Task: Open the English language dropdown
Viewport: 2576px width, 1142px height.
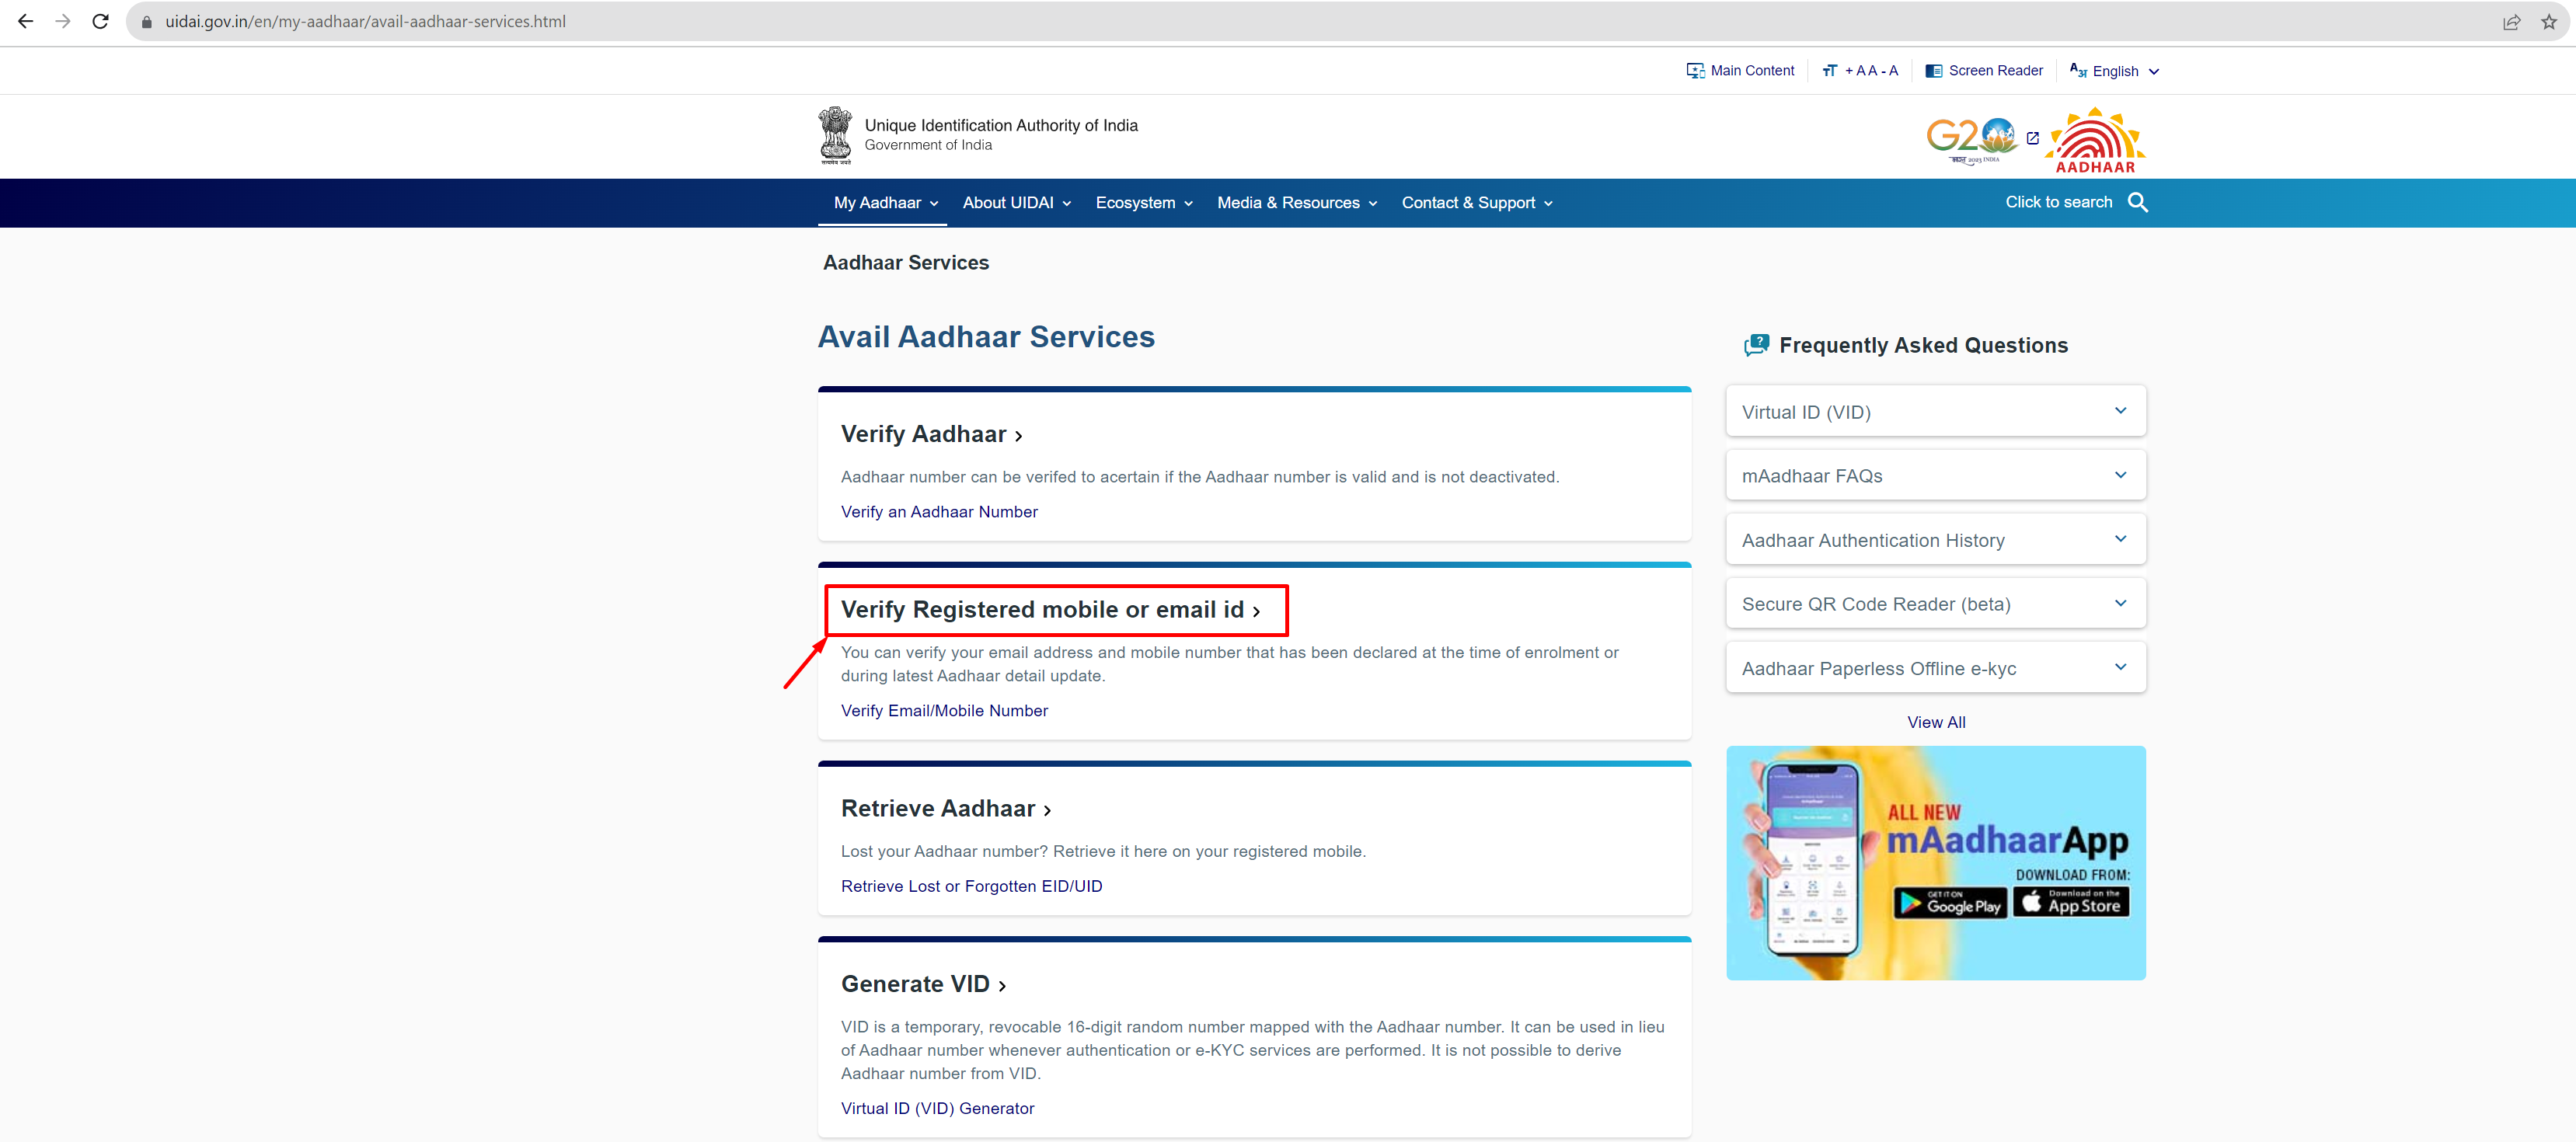Action: click(x=2115, y=71)
